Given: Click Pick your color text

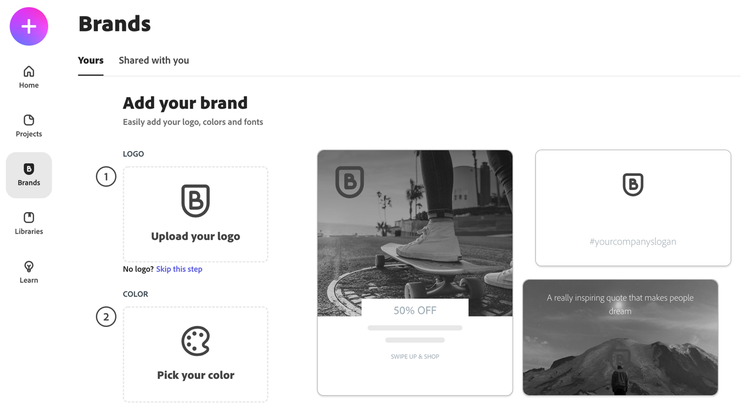Looking at the screenshot, I should click(x=195, y=375).
